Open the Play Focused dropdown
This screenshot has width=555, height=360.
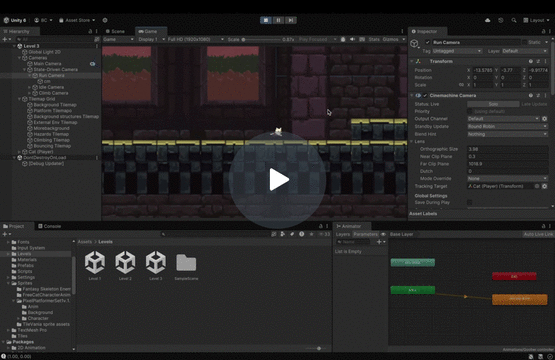[x=317, y=39]
